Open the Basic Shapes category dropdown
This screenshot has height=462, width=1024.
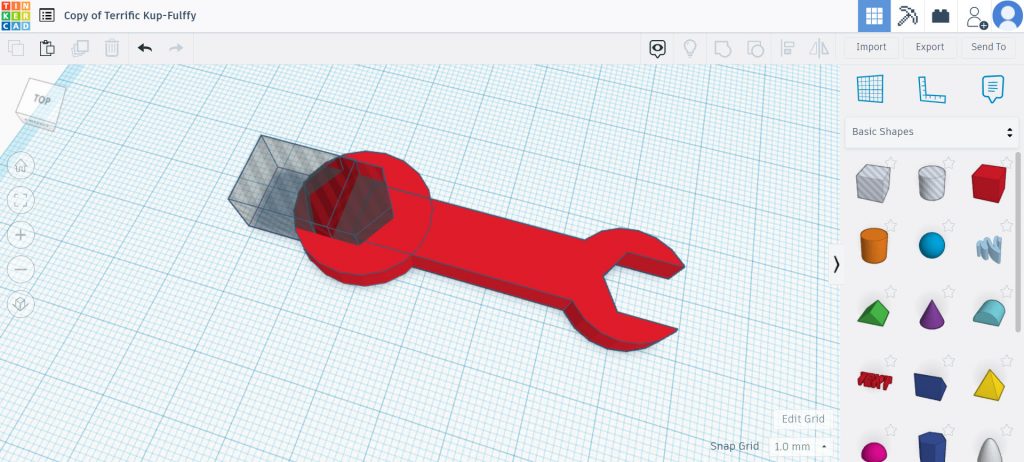point(932,132)
